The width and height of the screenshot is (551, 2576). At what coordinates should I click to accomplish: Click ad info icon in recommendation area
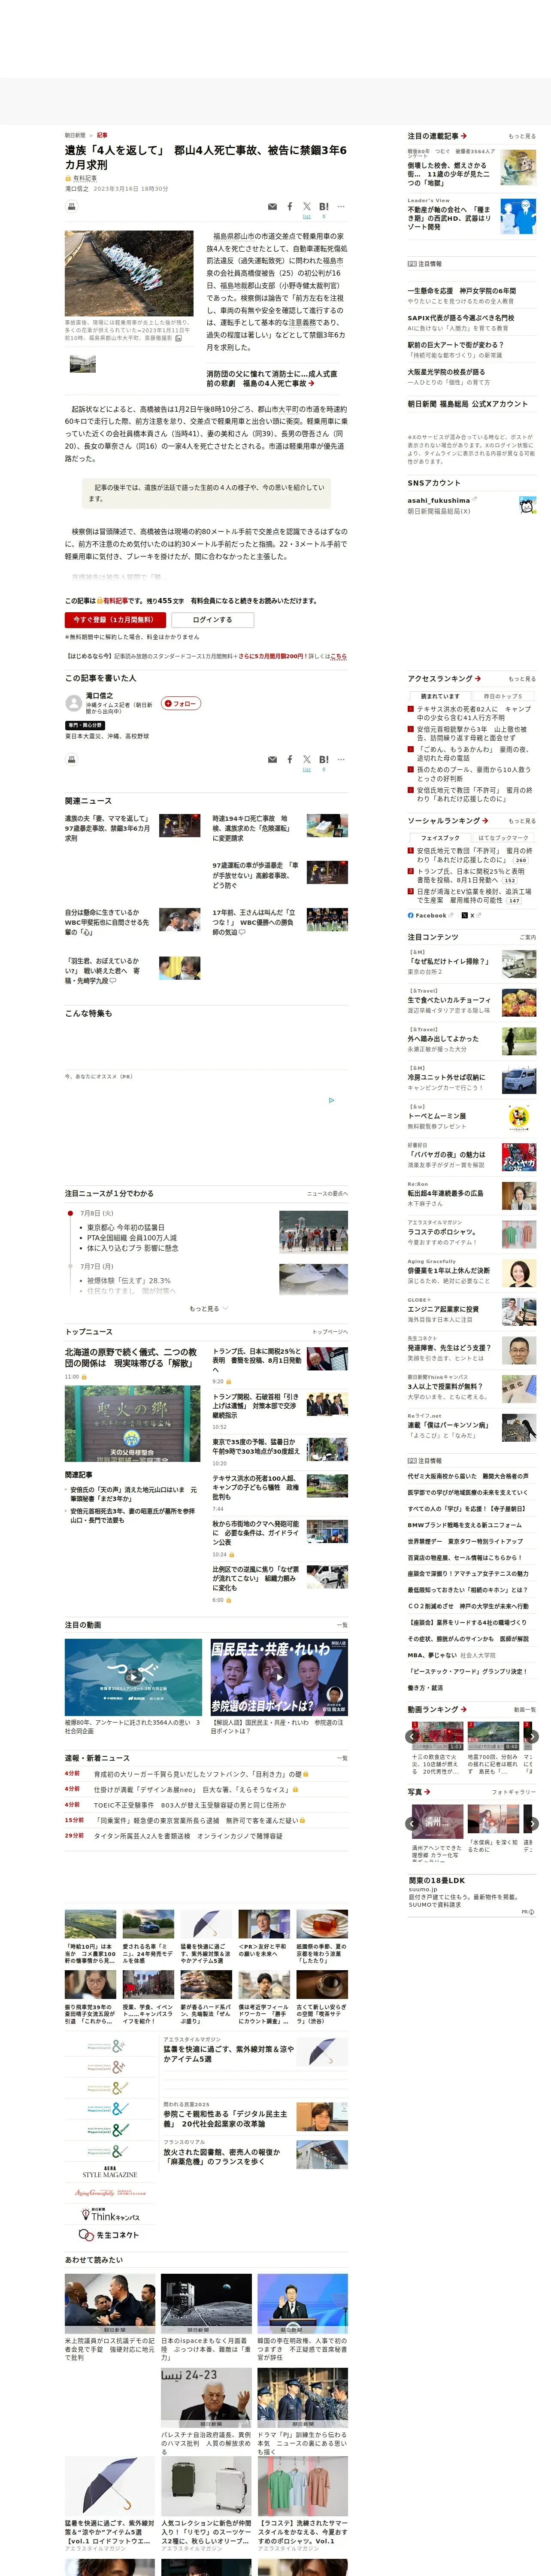pyautogui.click(x=332, y=1100)
